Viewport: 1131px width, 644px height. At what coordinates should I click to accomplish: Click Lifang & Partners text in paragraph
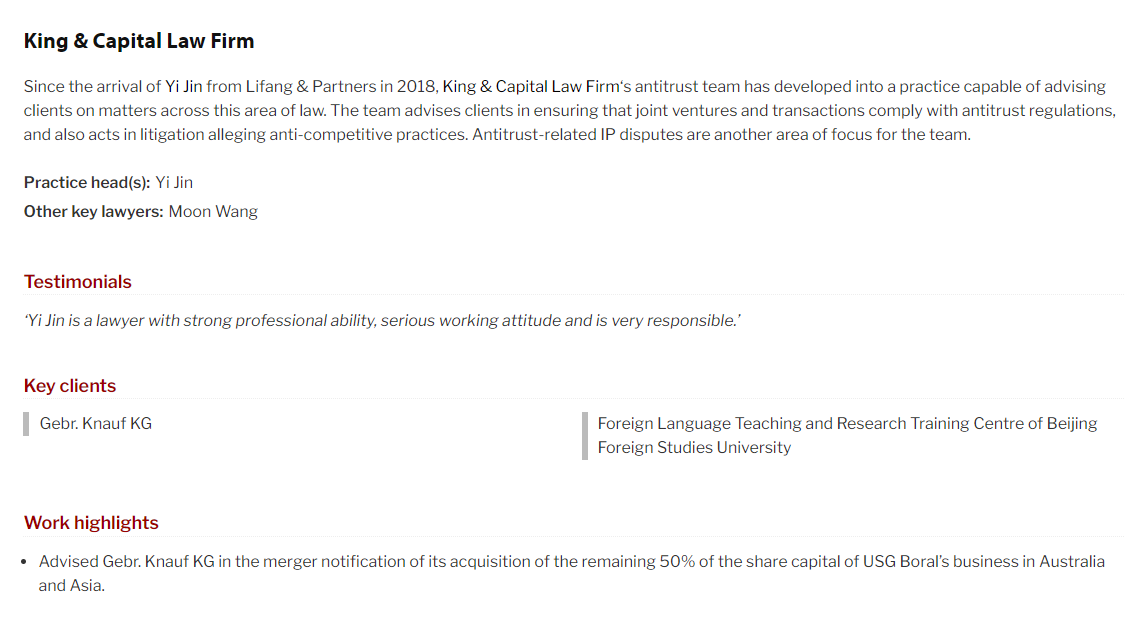pos(311,87)
